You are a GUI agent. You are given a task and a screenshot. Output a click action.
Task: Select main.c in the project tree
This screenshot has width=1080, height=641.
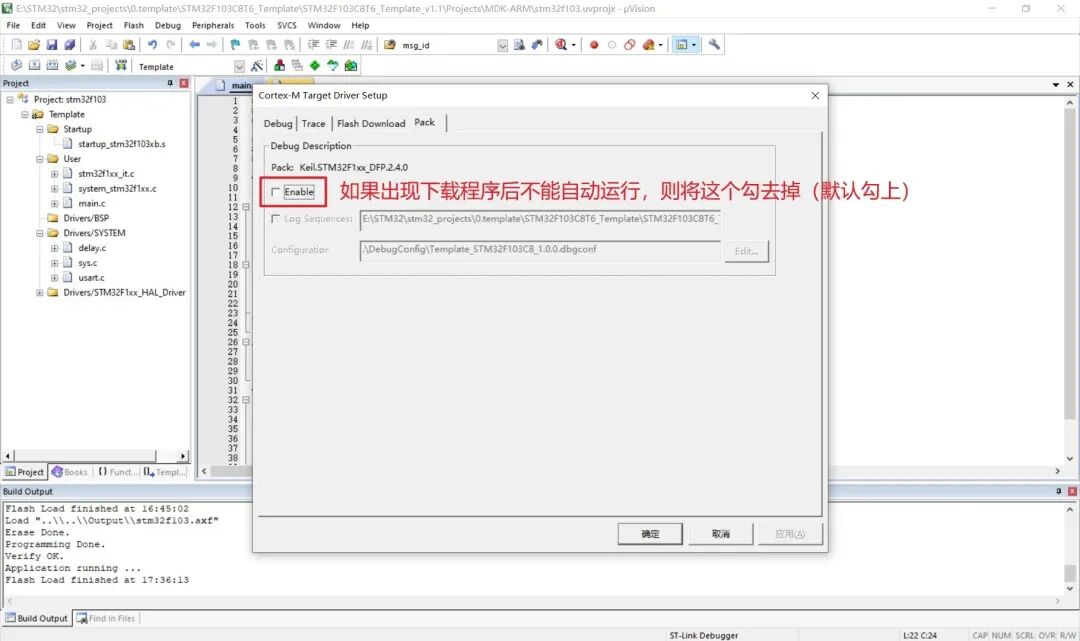pyautogui.click(x=91, y=203)
